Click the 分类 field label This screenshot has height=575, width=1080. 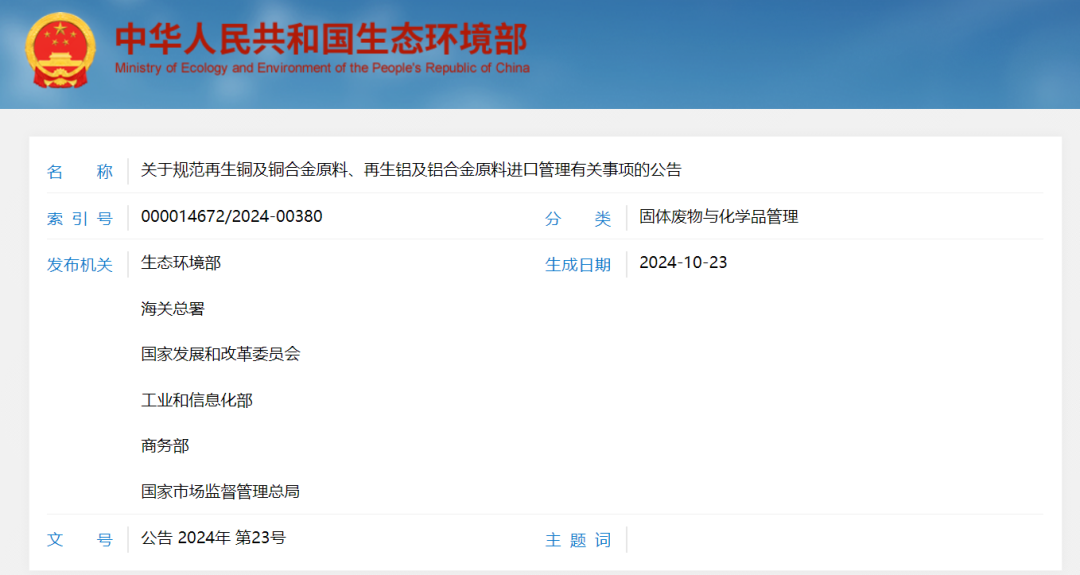578,218
